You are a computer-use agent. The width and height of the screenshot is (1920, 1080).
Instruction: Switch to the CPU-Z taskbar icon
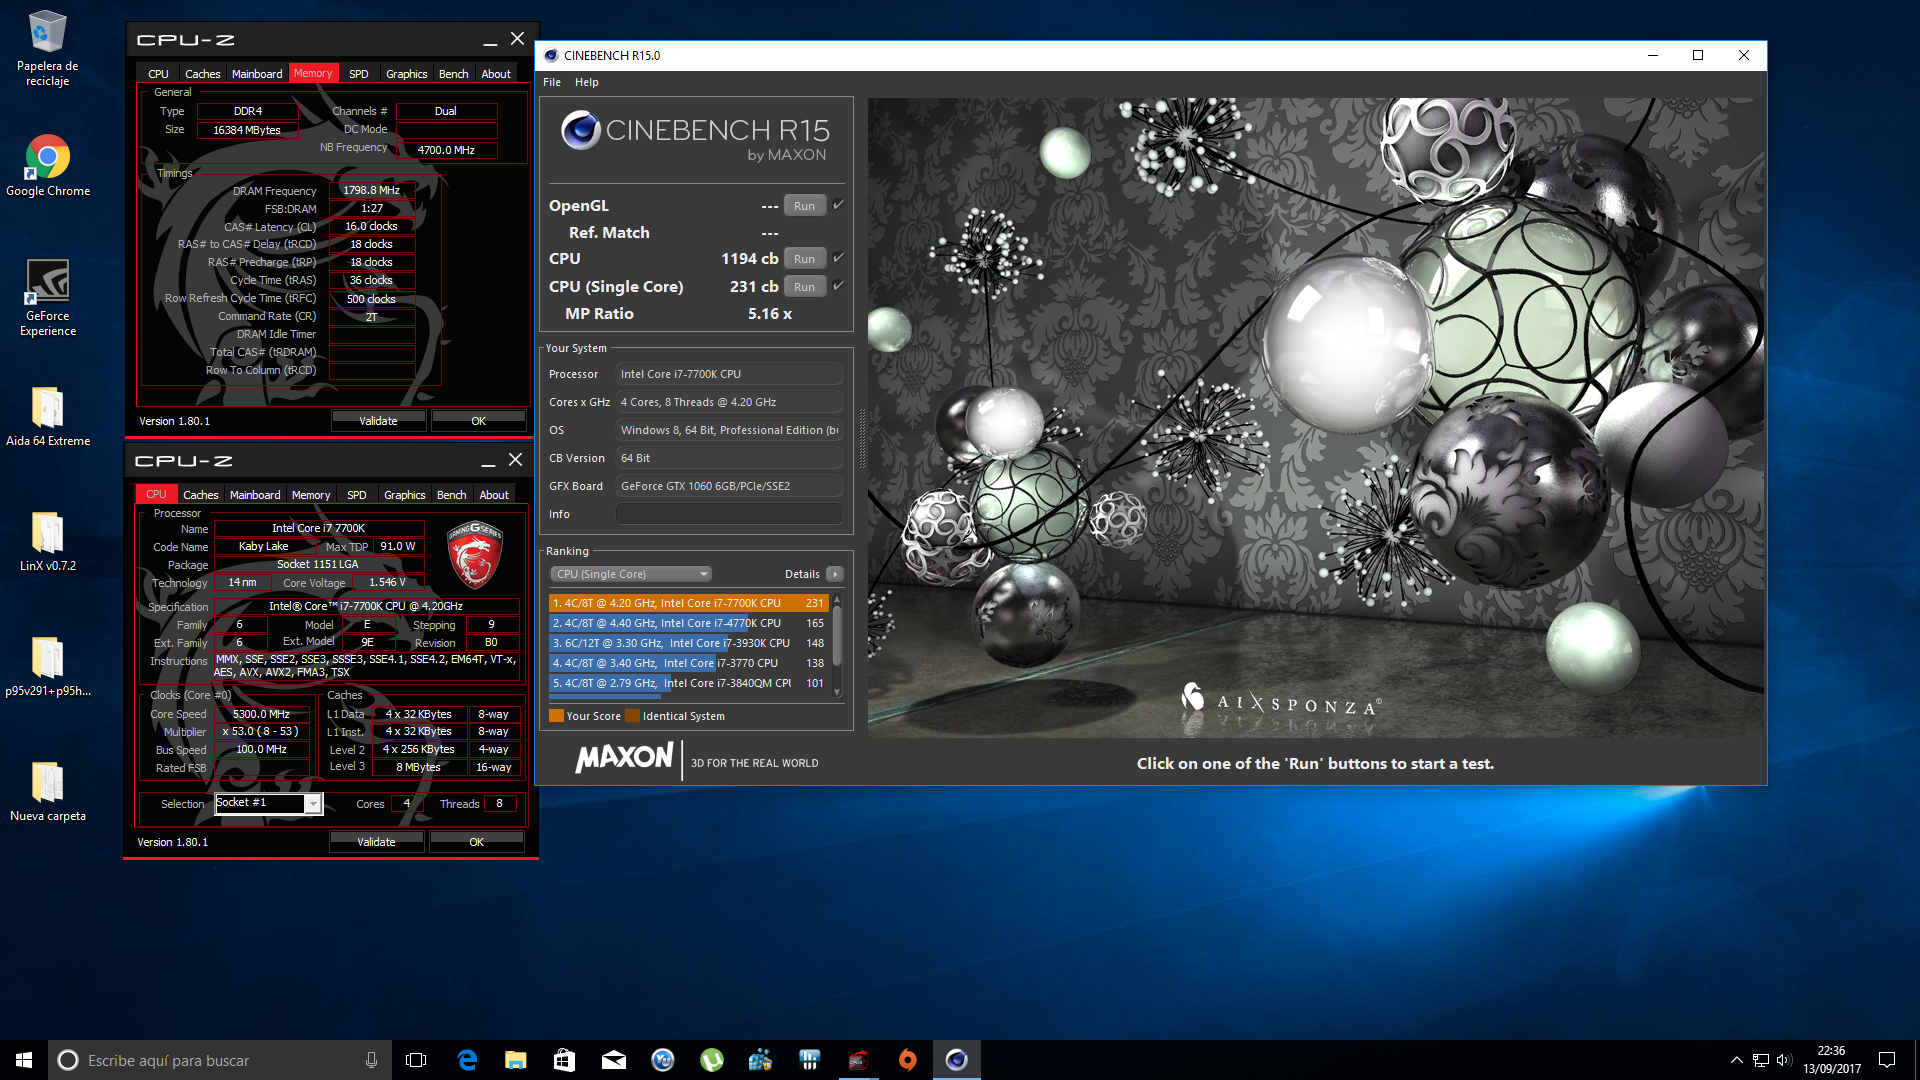point(858,1060)
